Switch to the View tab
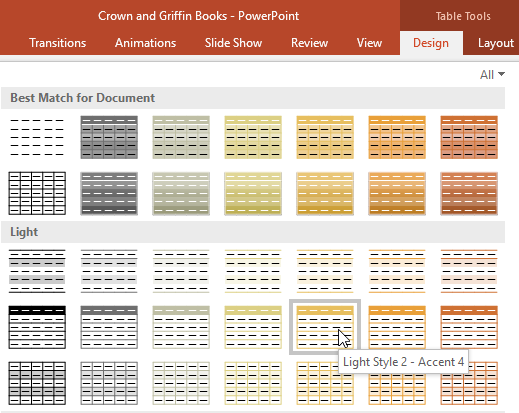Screen dimensions: 519x413 pyautogui.click(x=369, y=43)
